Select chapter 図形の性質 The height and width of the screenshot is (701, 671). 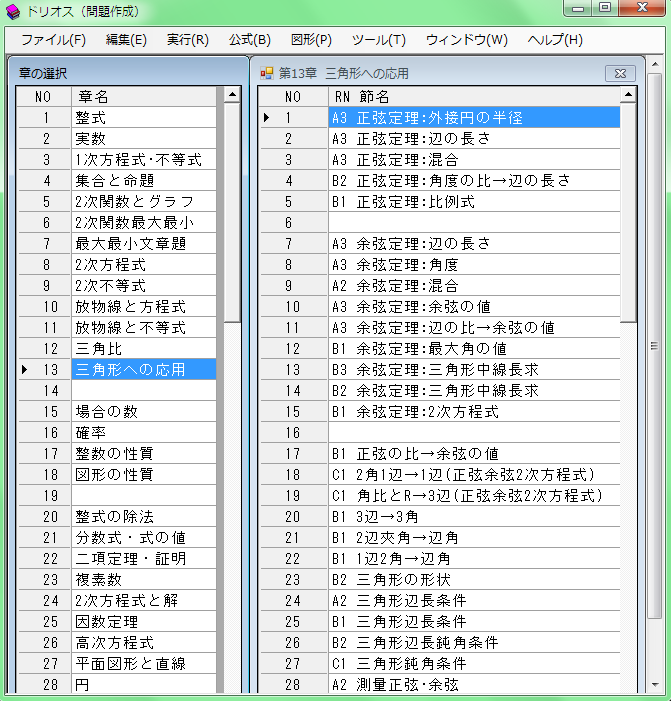point(143,475)
